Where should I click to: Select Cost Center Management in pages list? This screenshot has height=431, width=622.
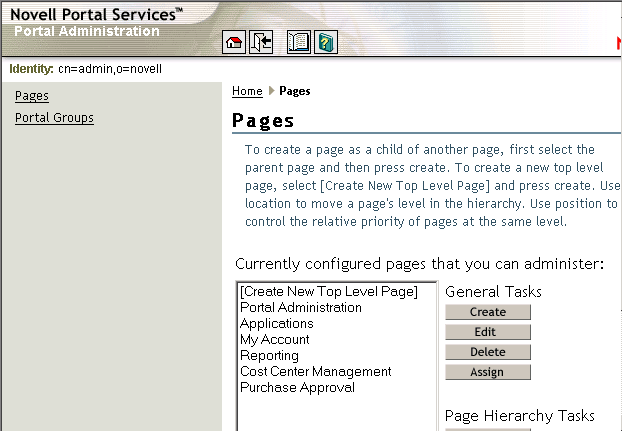click(337, 372)
